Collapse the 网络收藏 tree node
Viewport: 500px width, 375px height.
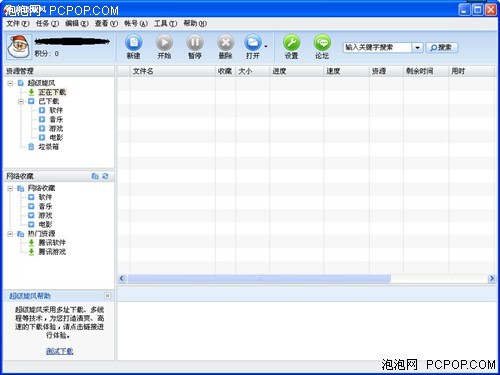click(10, 188)
